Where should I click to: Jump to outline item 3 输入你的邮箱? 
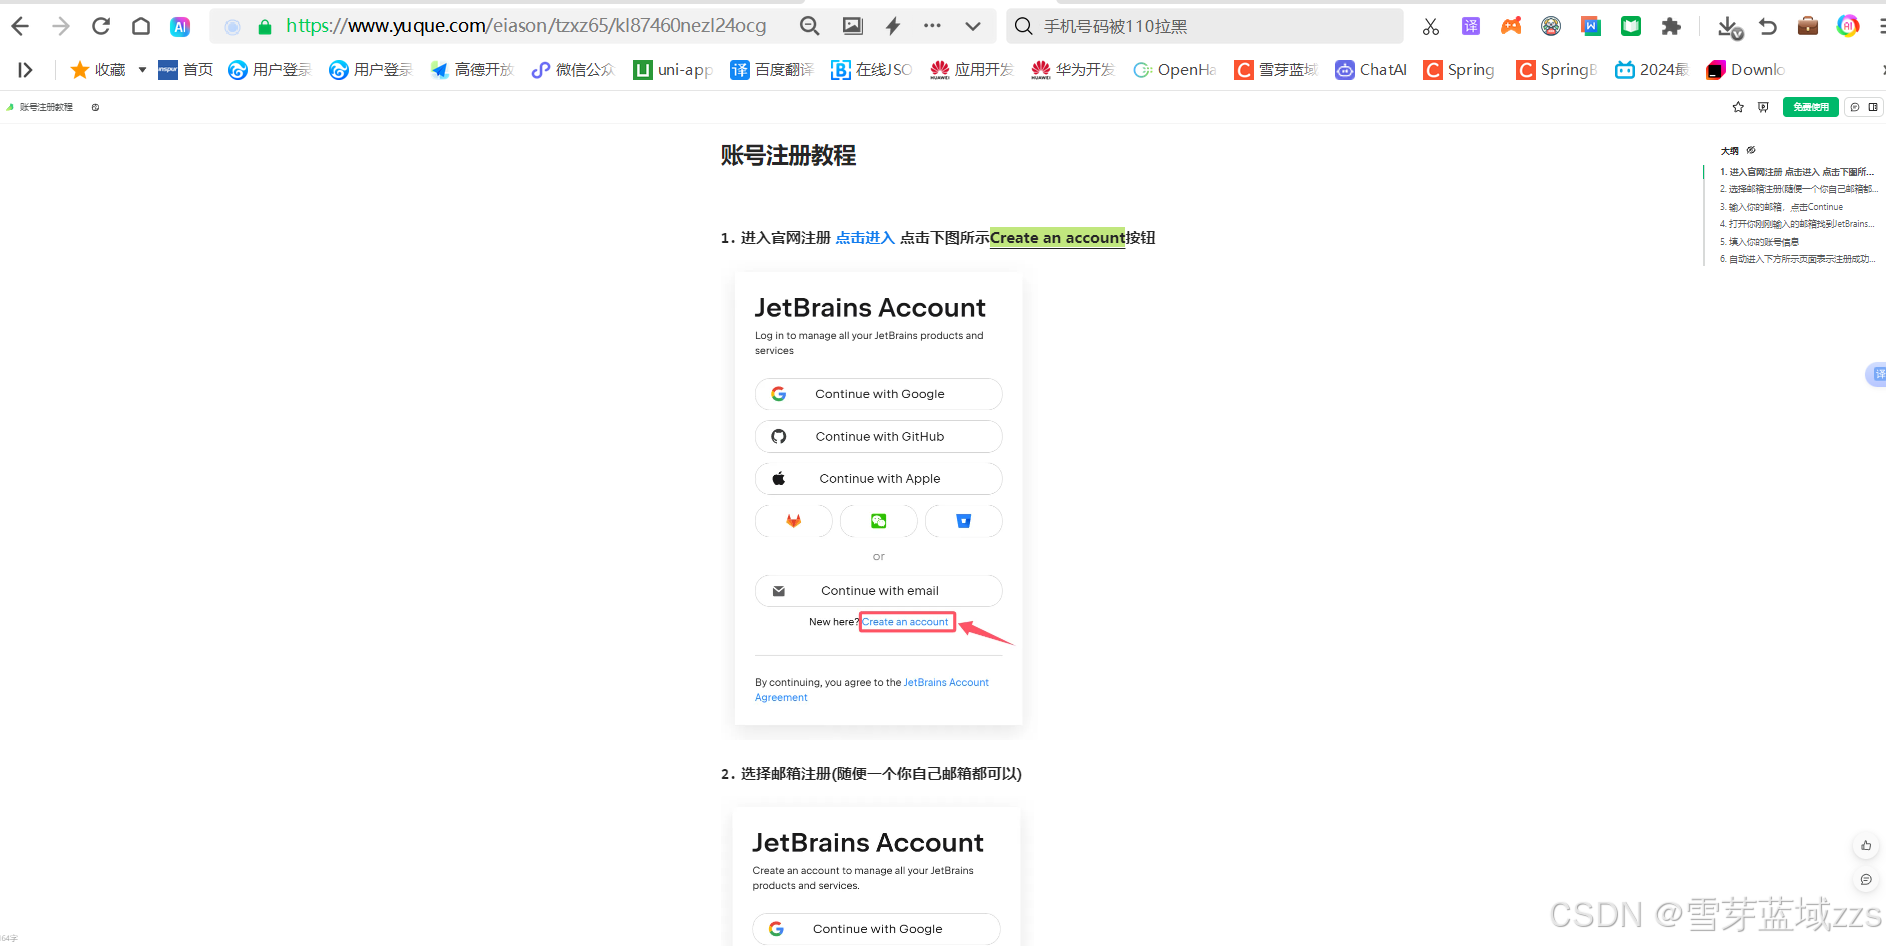(x=1781, y=207)
